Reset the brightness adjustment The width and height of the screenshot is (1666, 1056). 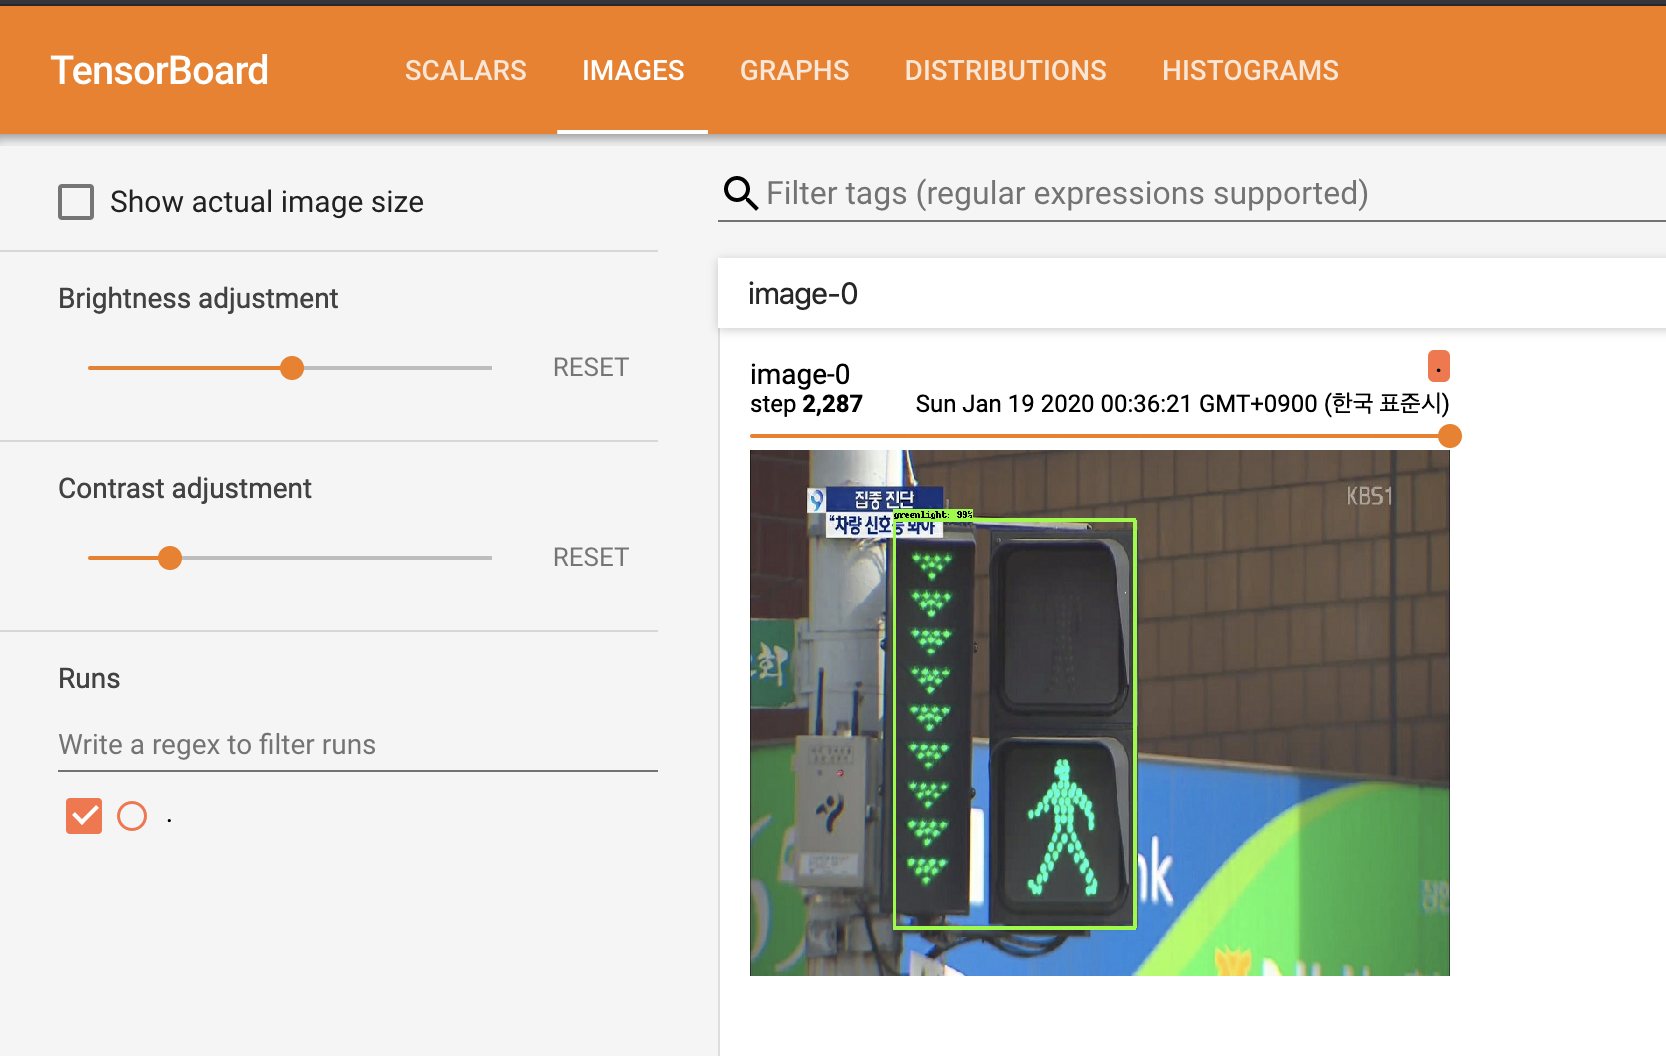[591, 367]
